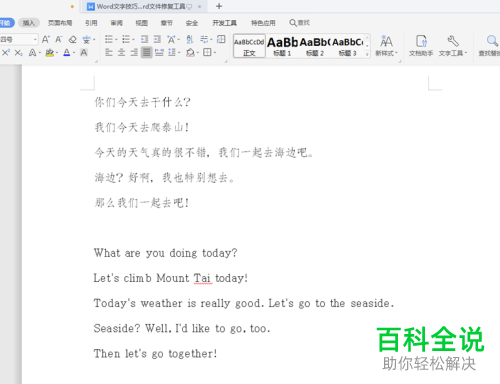This screenshot has height=384, width=500.
Task: Toggle justify alignment
Action: [146, 53]
